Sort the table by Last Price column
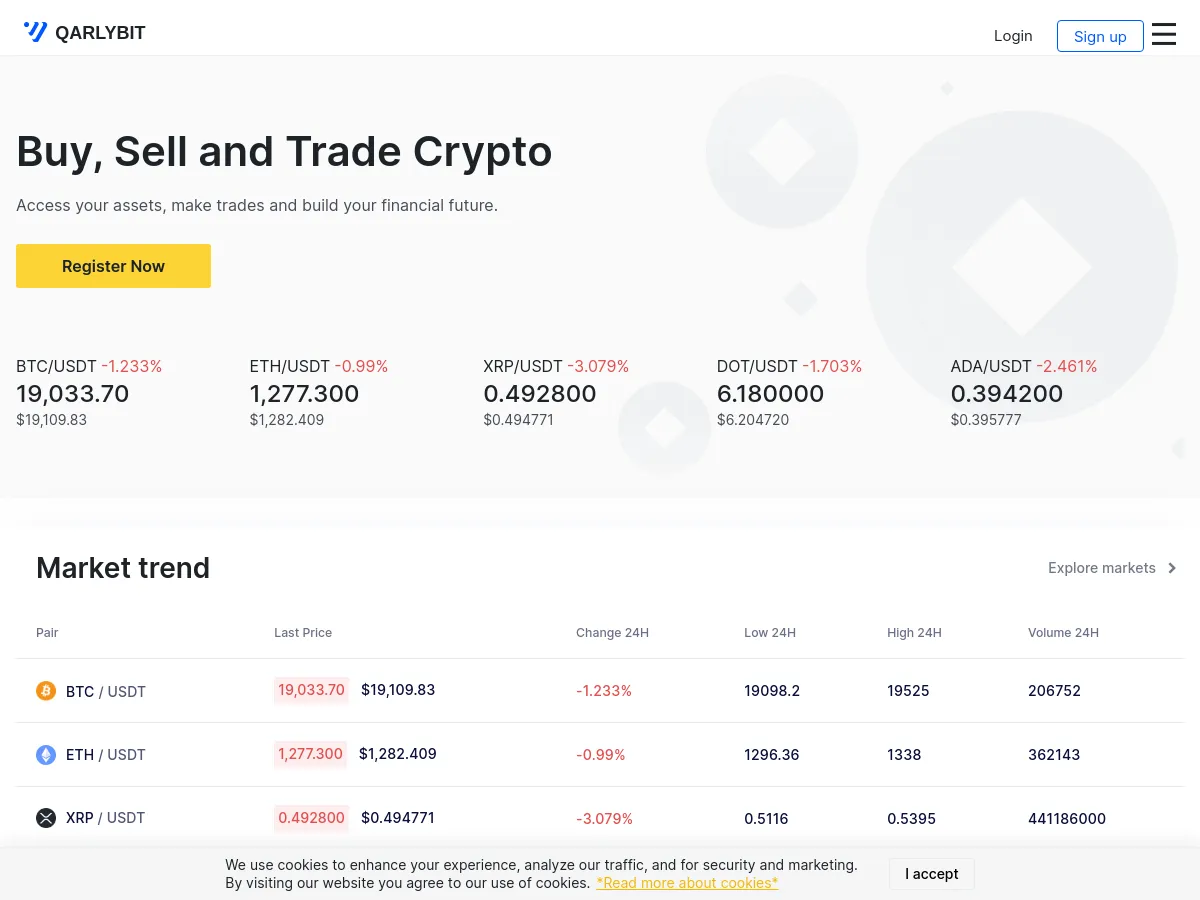Screen dimensions: 1200x900 303,632
